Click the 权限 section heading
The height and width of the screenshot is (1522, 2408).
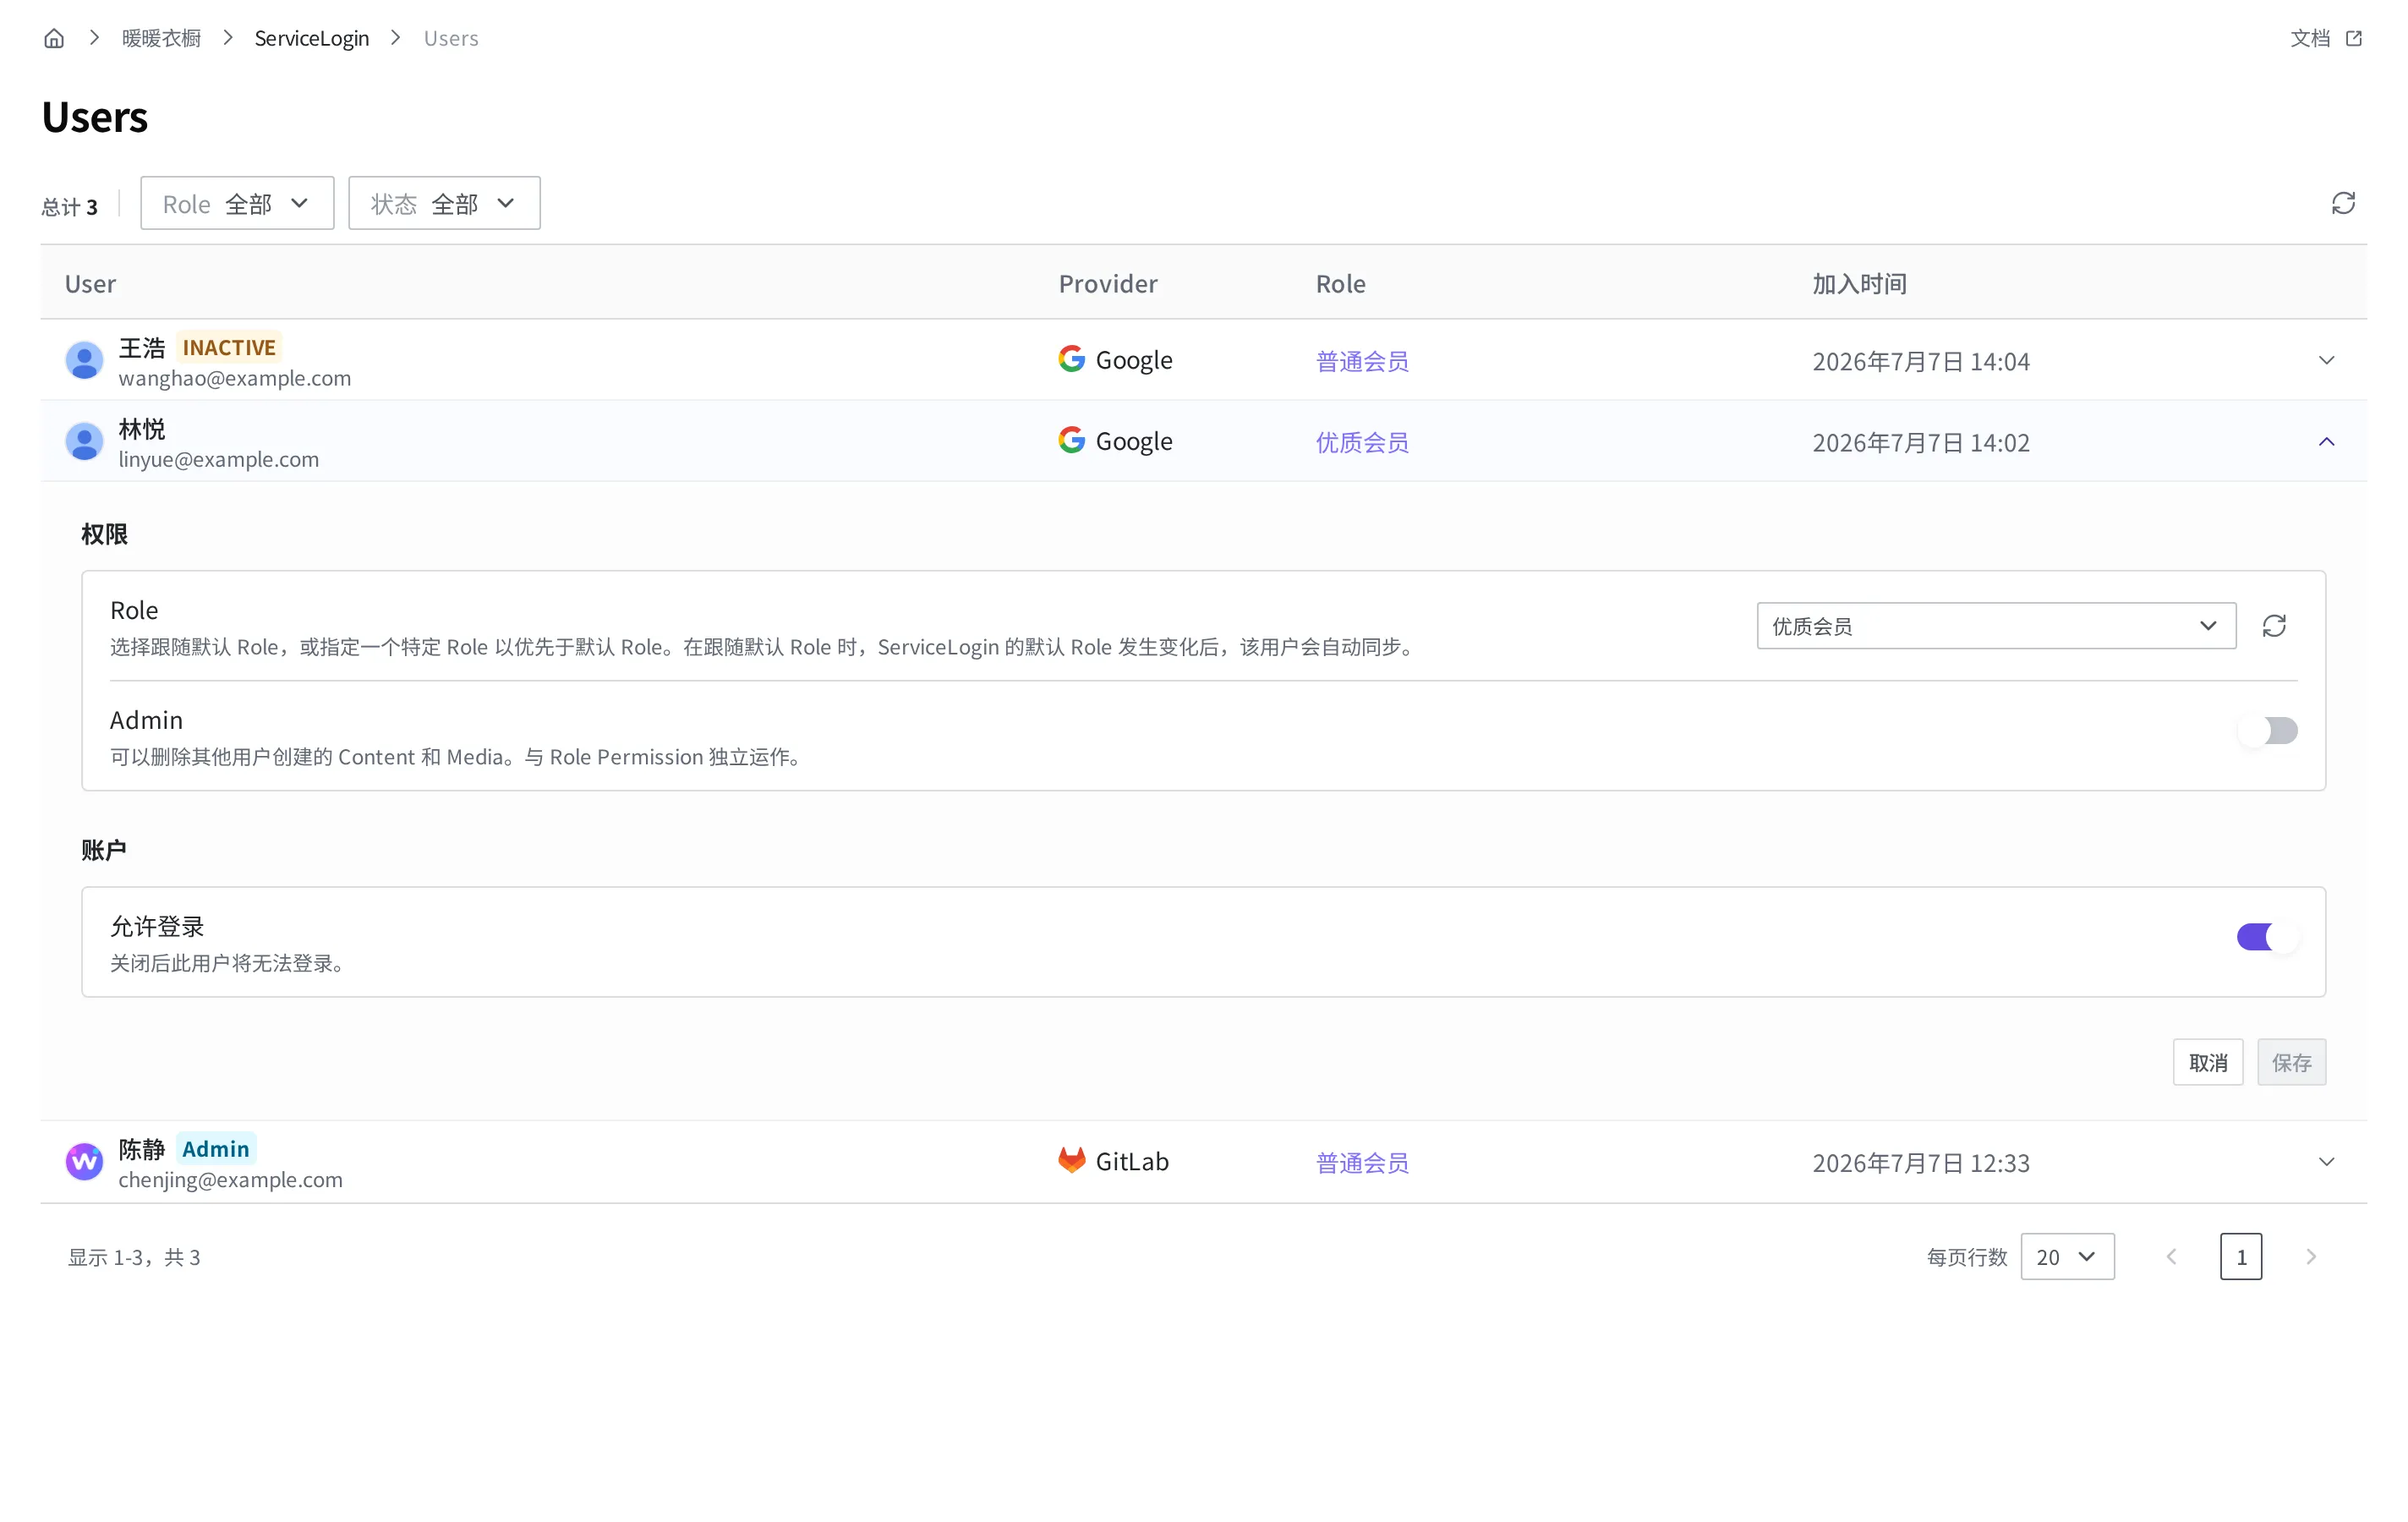tap(104, 534)
